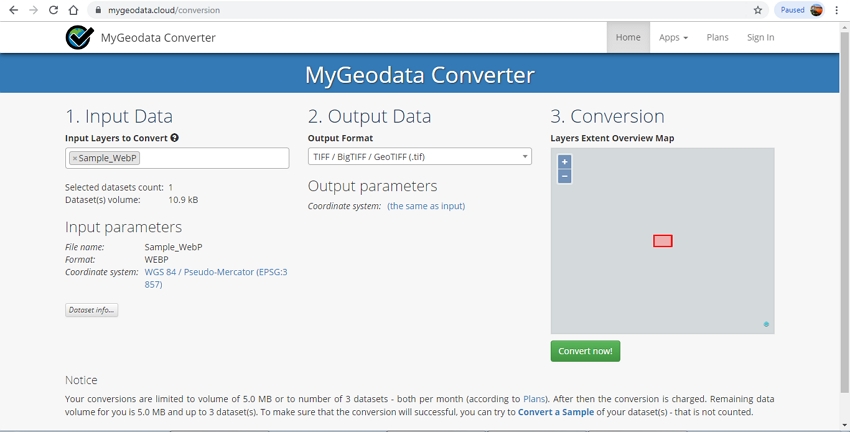Open the Chrome three-dot menu
This screenshot has height=432, width=850.
[837, 10]
